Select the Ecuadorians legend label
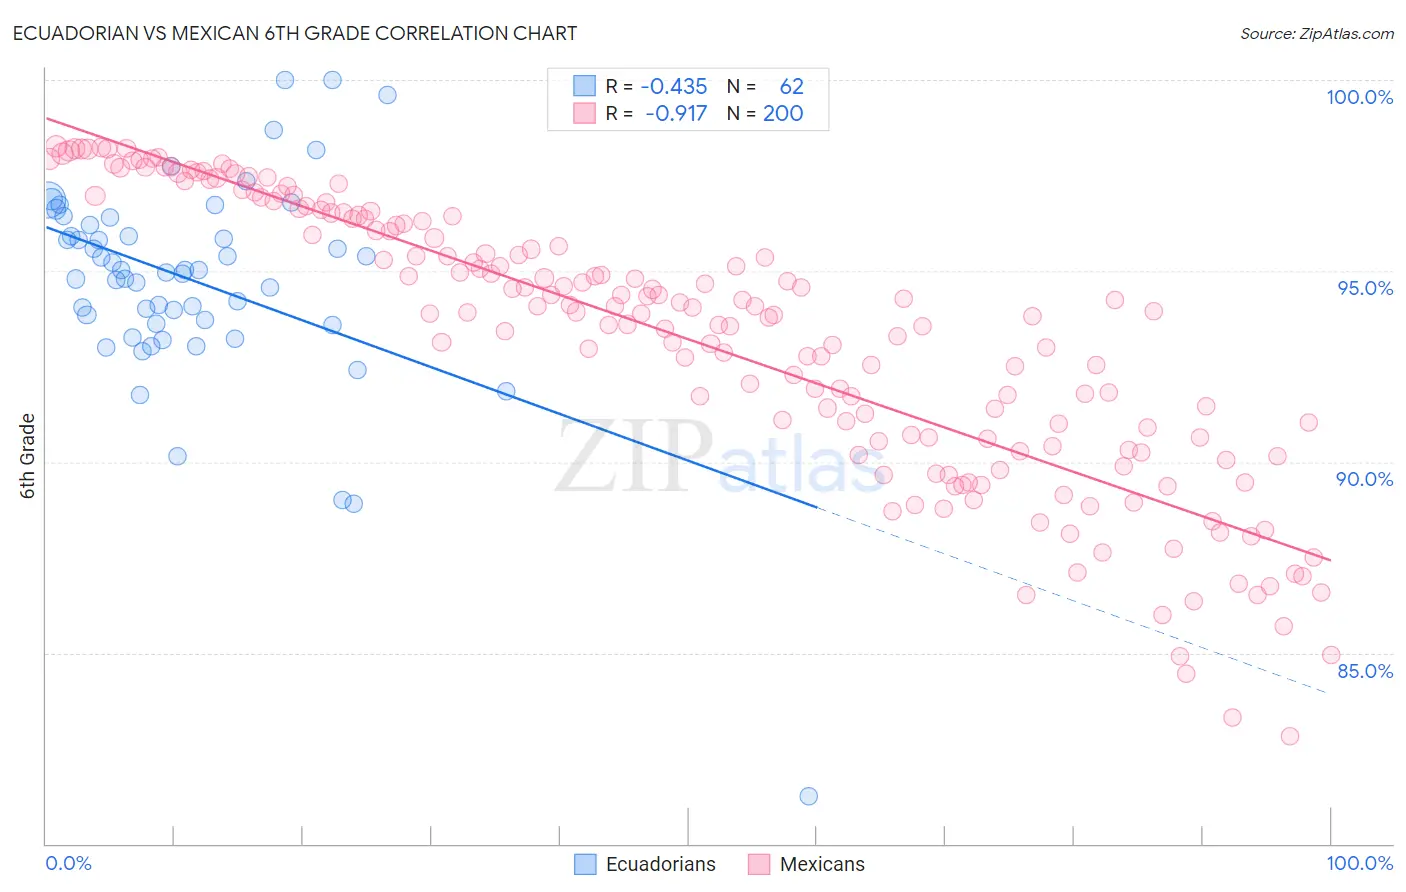 pos(661,864)
